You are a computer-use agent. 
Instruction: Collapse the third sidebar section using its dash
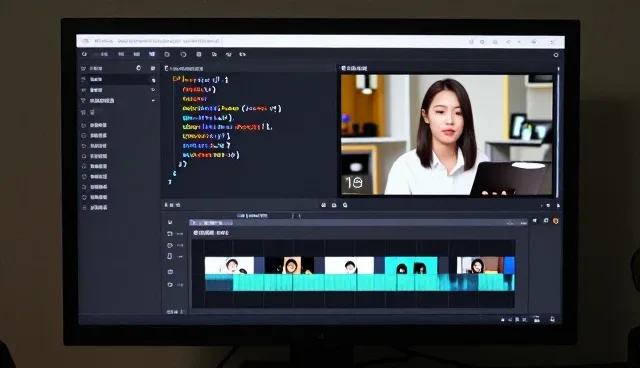tap(153, 100)
